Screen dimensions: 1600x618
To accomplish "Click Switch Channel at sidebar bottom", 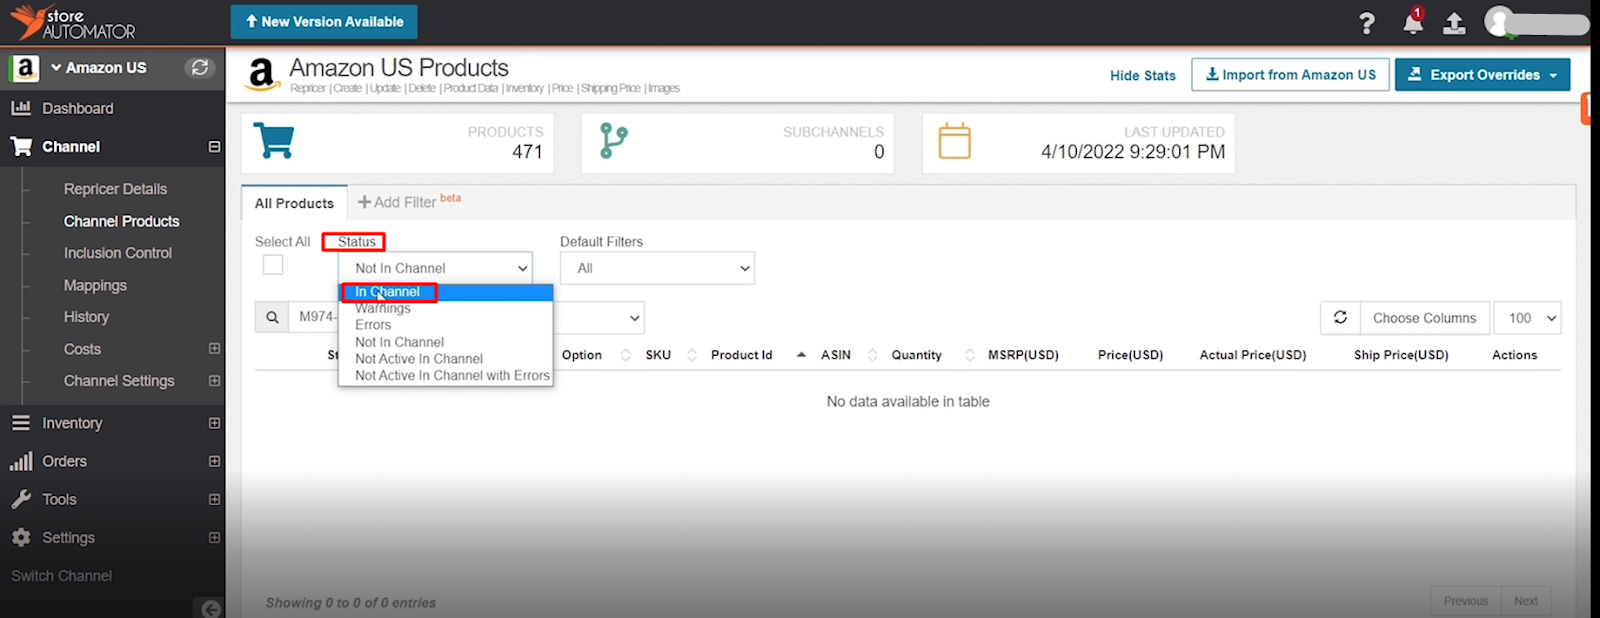I will pyautogui.click(x=61, y=576).
